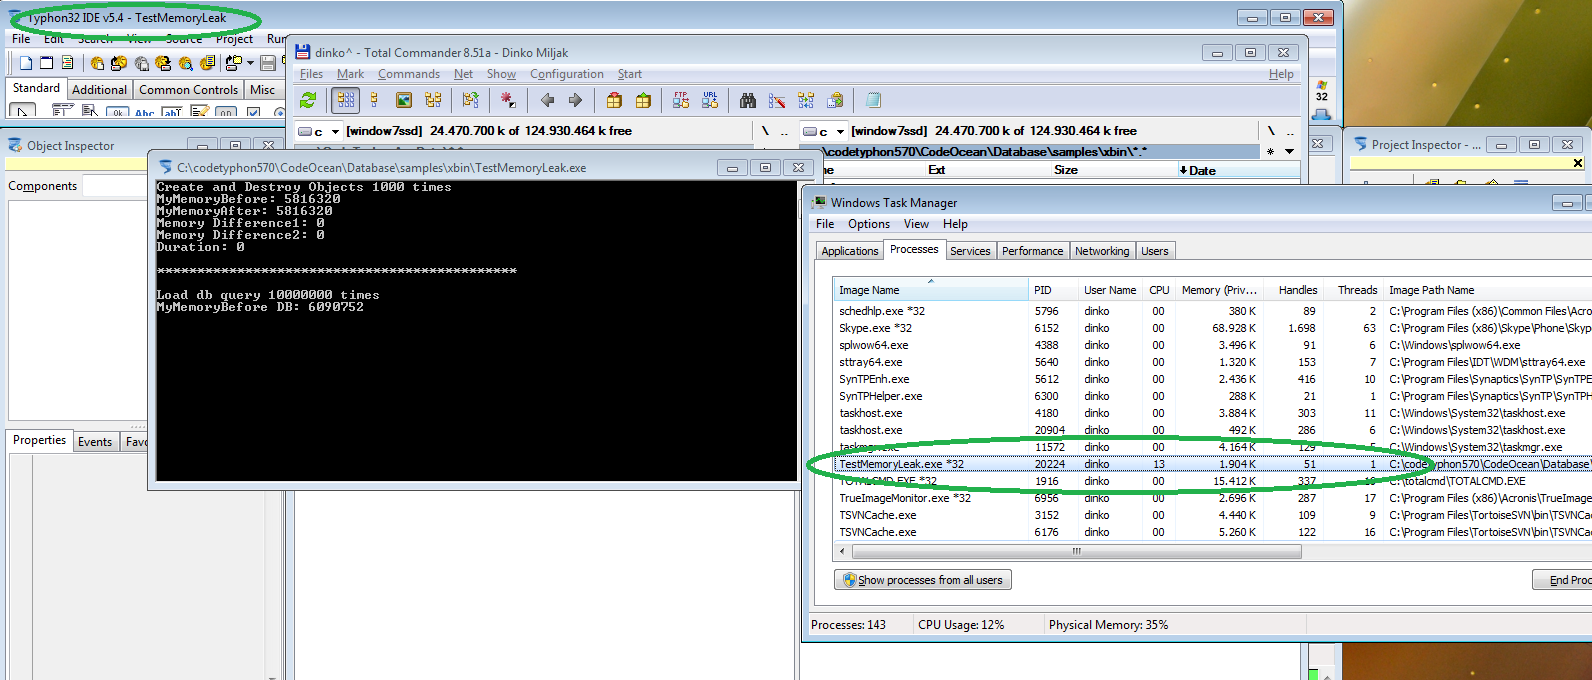The image size is (1592, 680).
Task: Click the left panel root directory backslash button
Action: [x=765, y=131]
